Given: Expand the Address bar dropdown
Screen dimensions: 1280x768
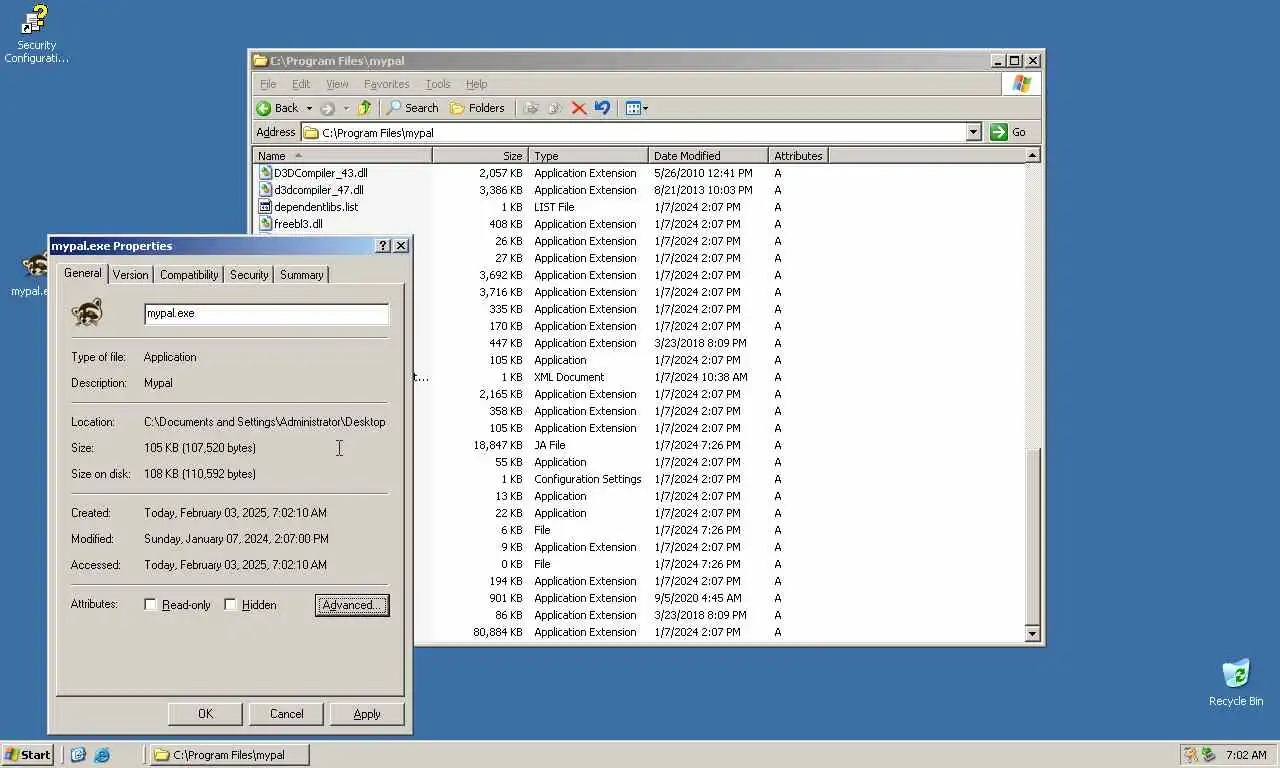Looking at the screenshot, I should [973, 132].
